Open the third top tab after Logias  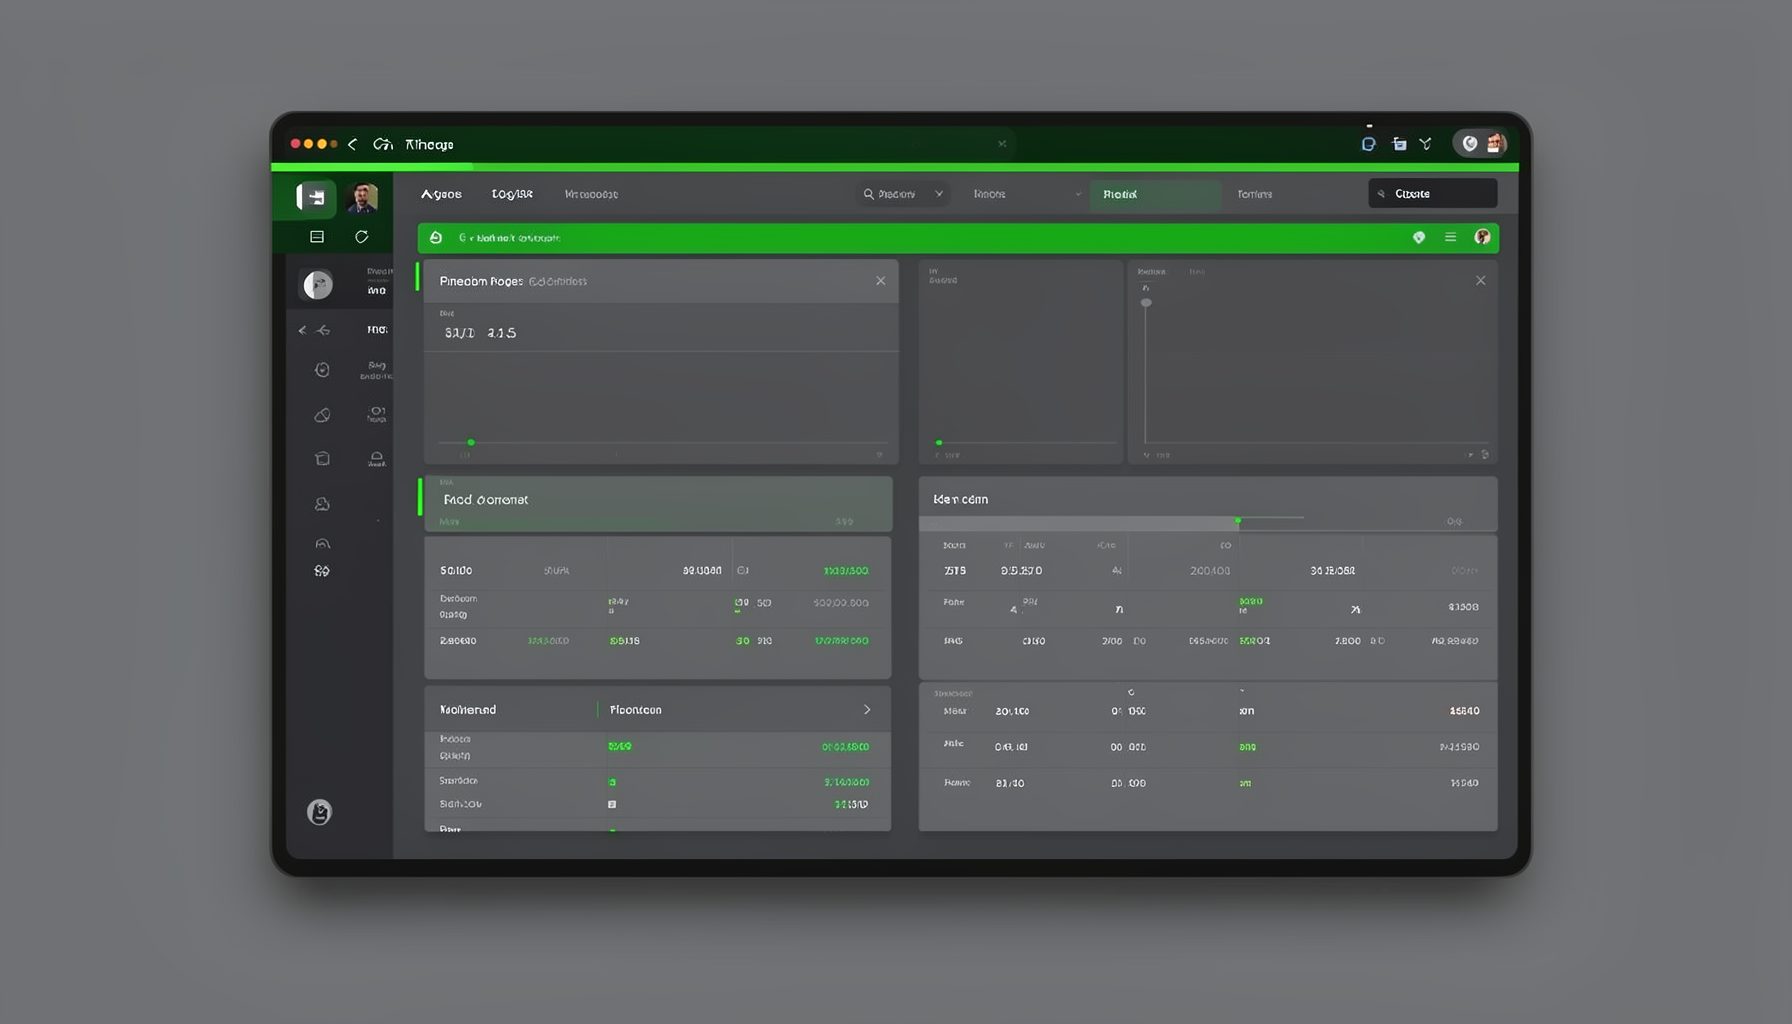pyautogui.click(x=591, y=194)
